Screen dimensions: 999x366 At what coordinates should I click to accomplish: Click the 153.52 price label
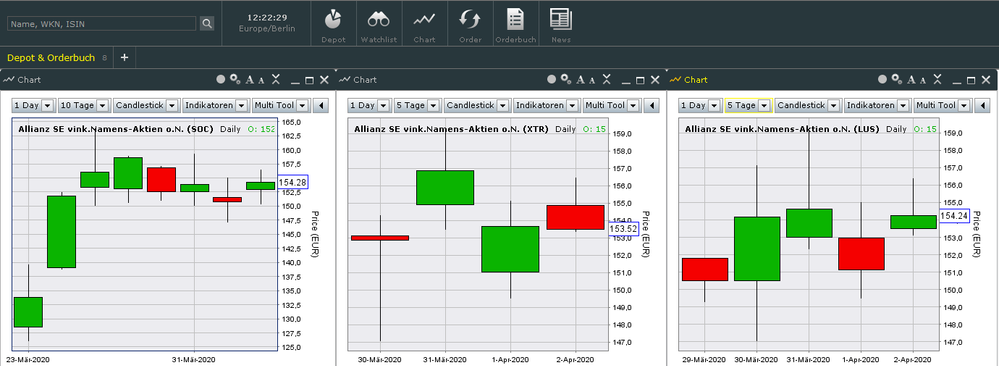click(624, 228)
